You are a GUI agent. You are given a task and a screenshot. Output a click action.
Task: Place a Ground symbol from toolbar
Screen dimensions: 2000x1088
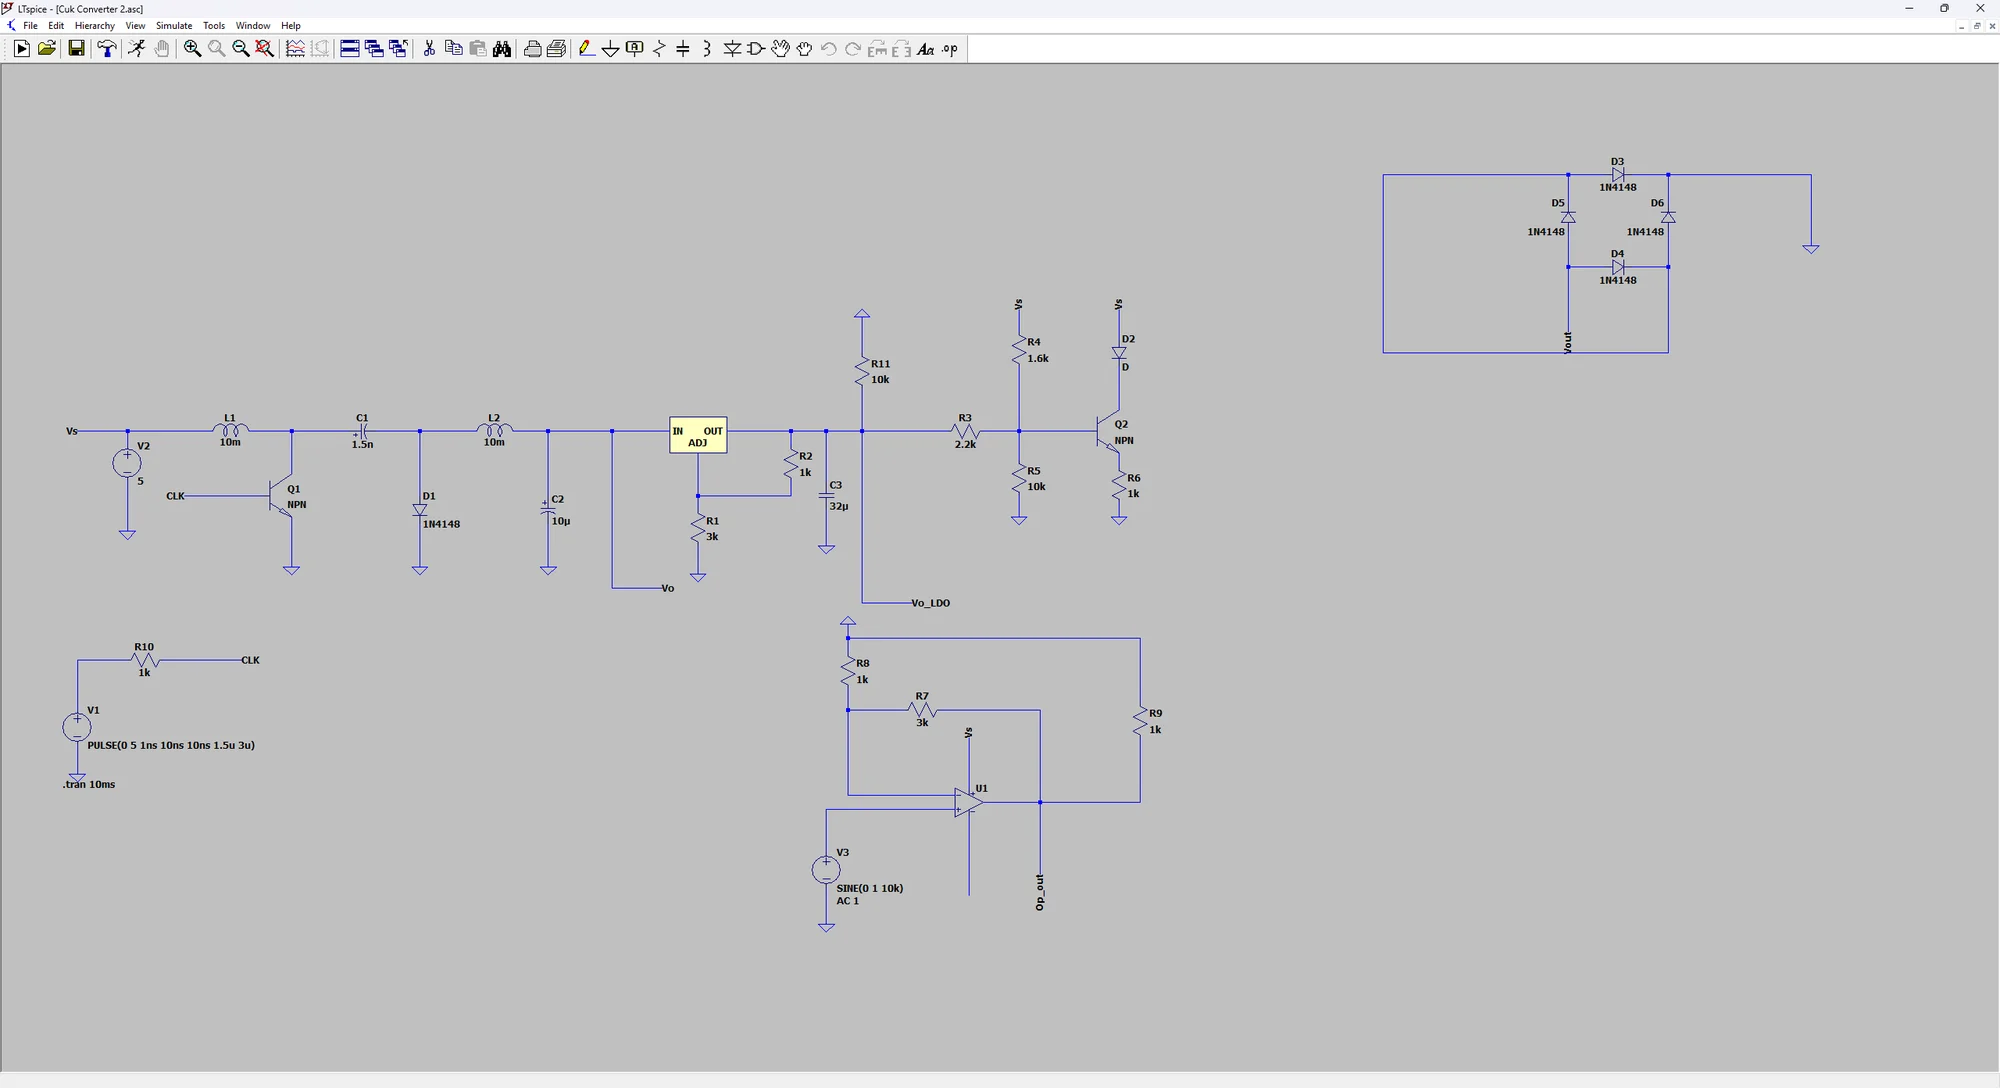(x=610, y=49)
